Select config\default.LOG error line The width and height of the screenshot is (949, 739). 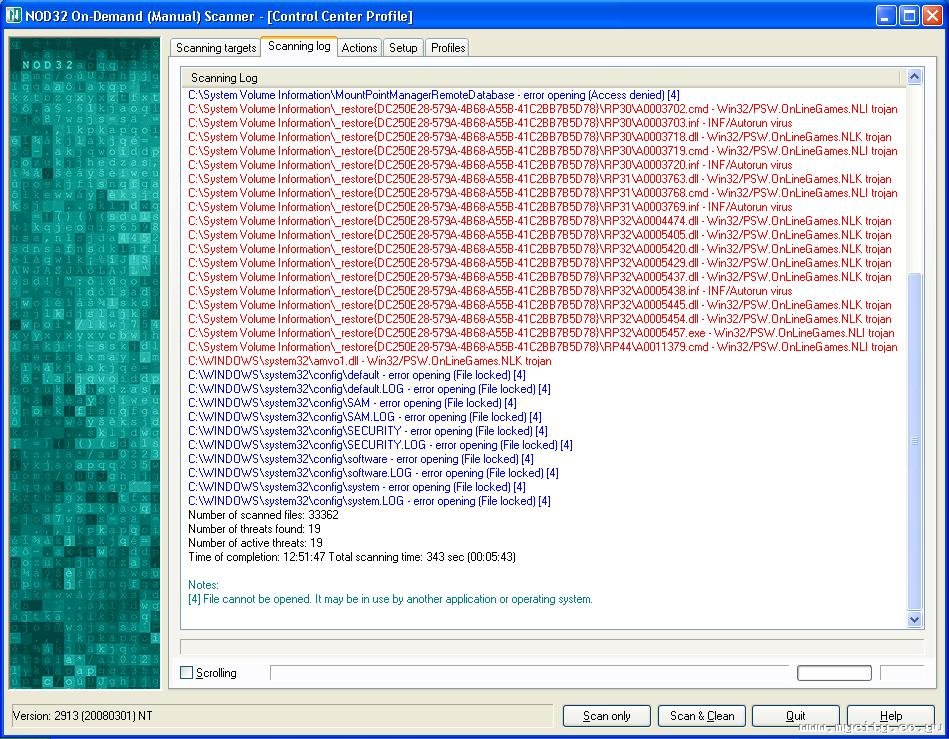369,389
